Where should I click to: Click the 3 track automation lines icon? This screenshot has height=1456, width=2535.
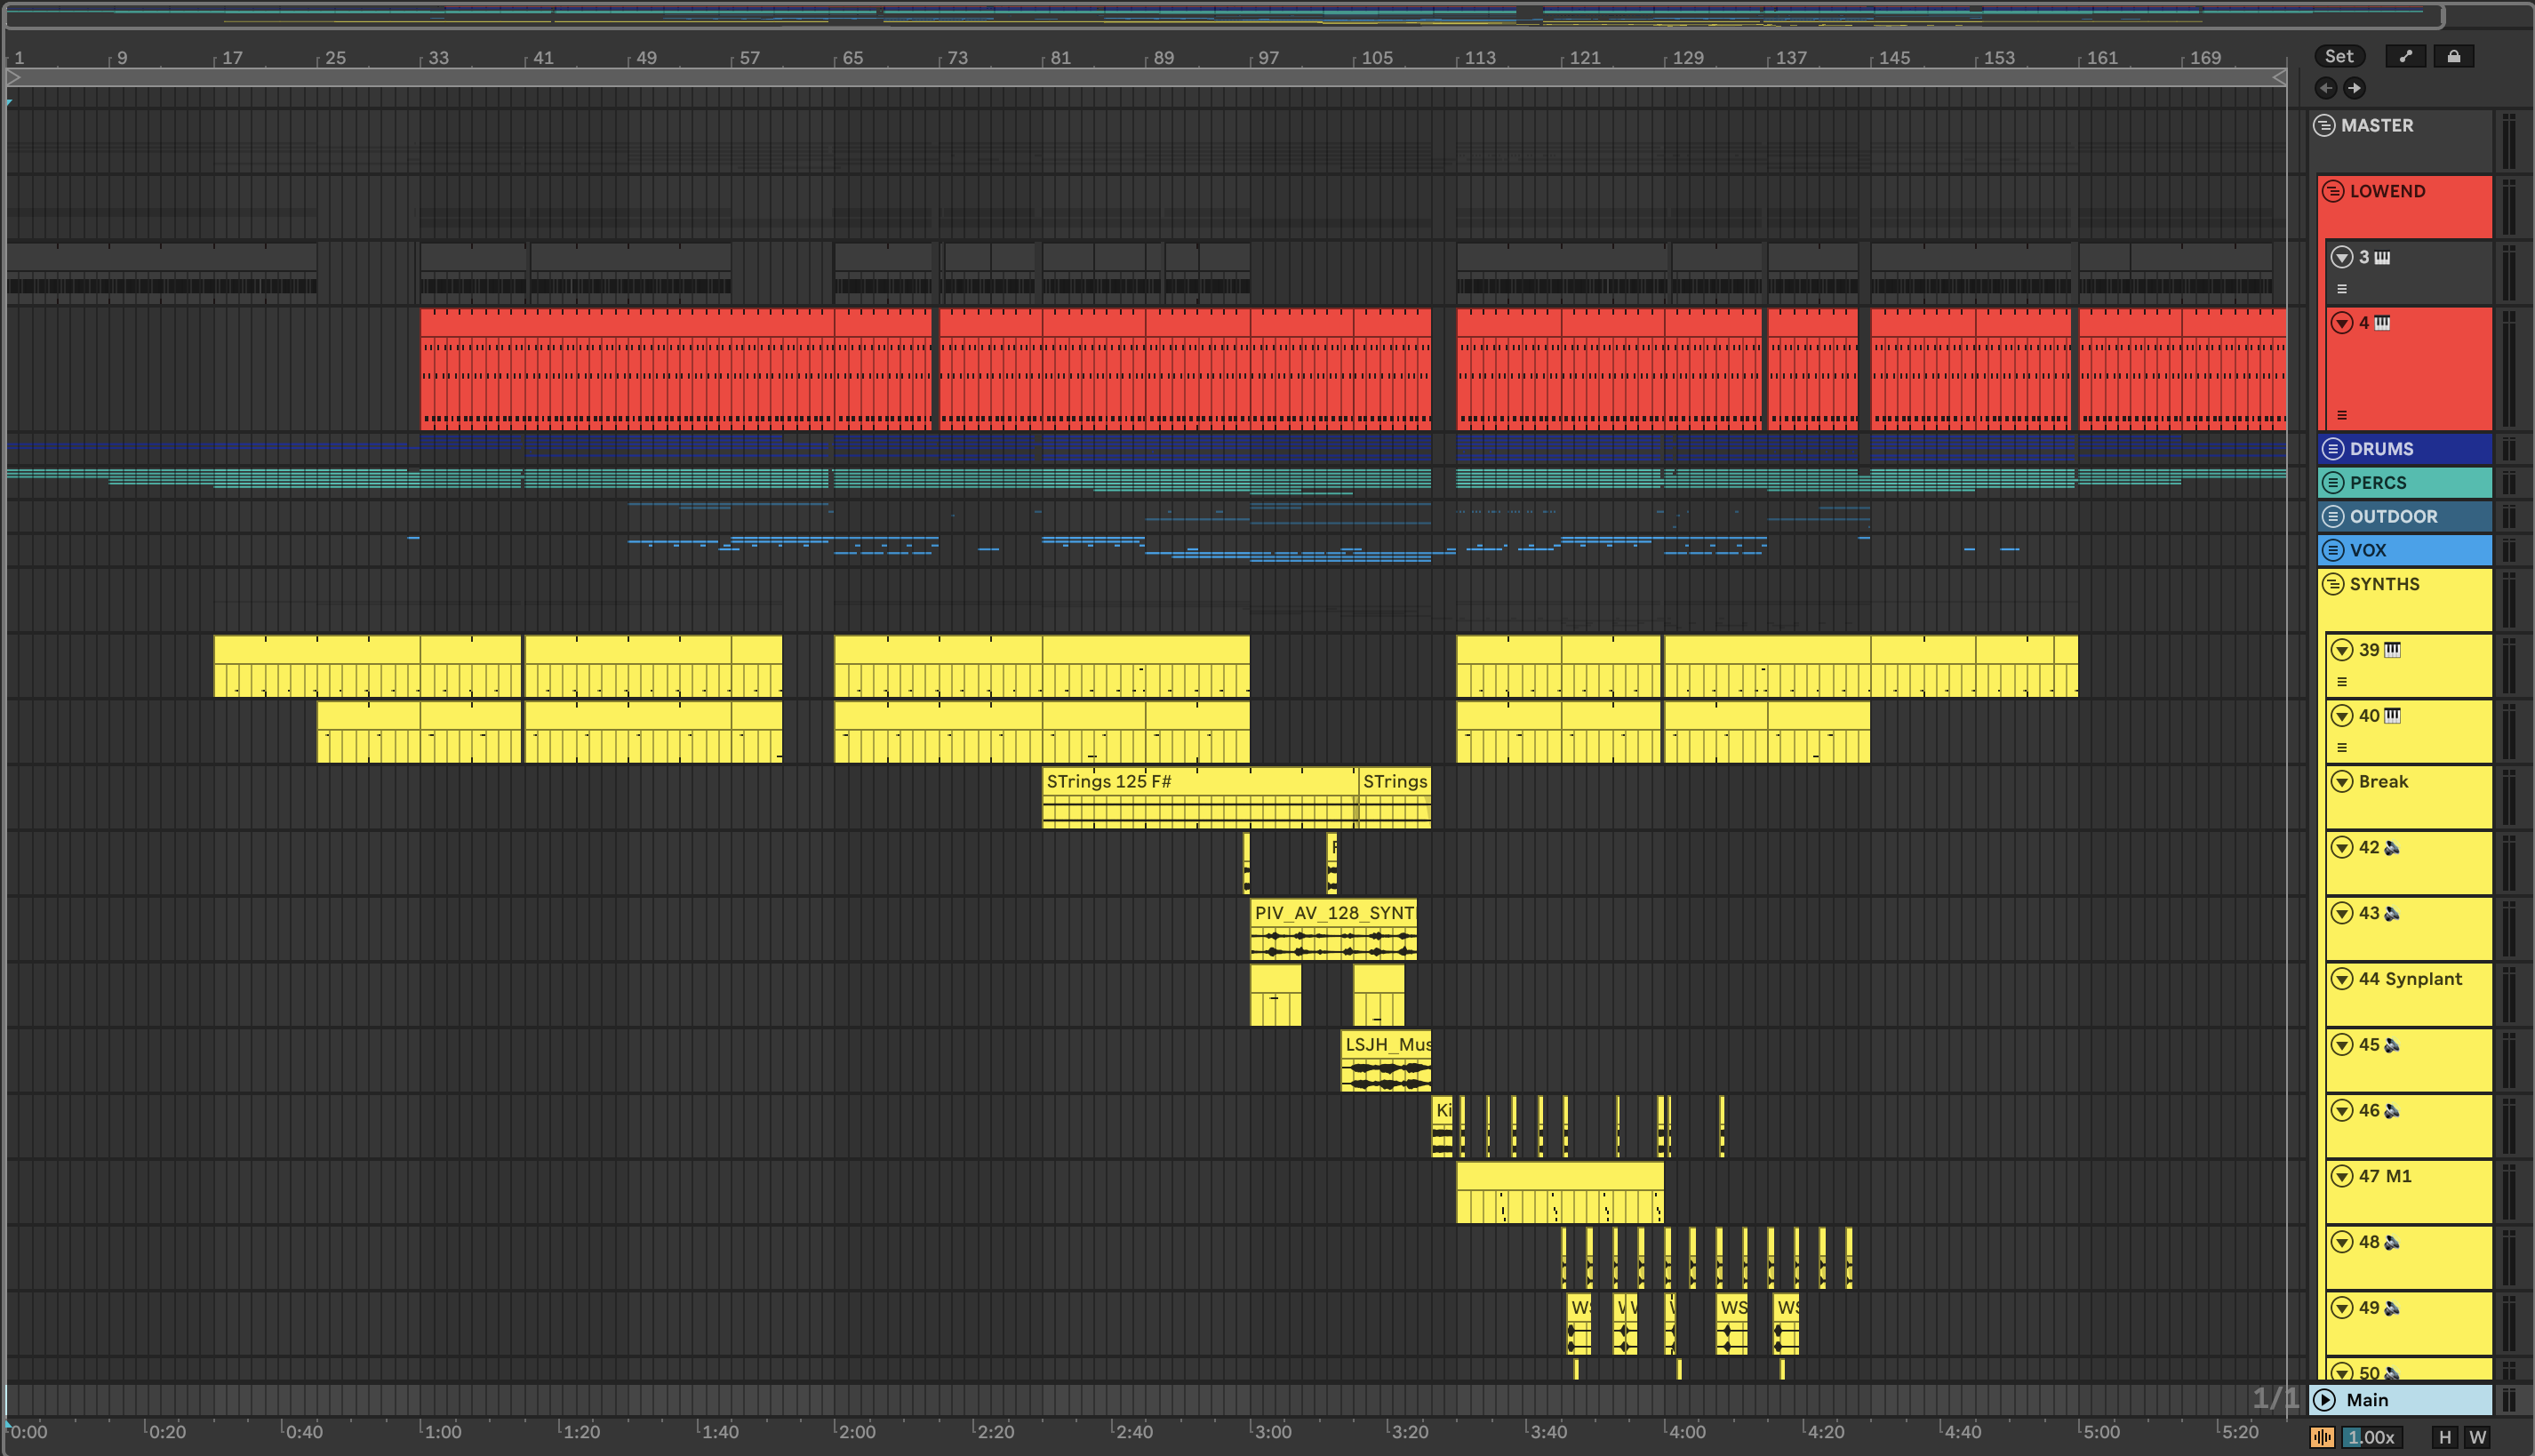2341,289
